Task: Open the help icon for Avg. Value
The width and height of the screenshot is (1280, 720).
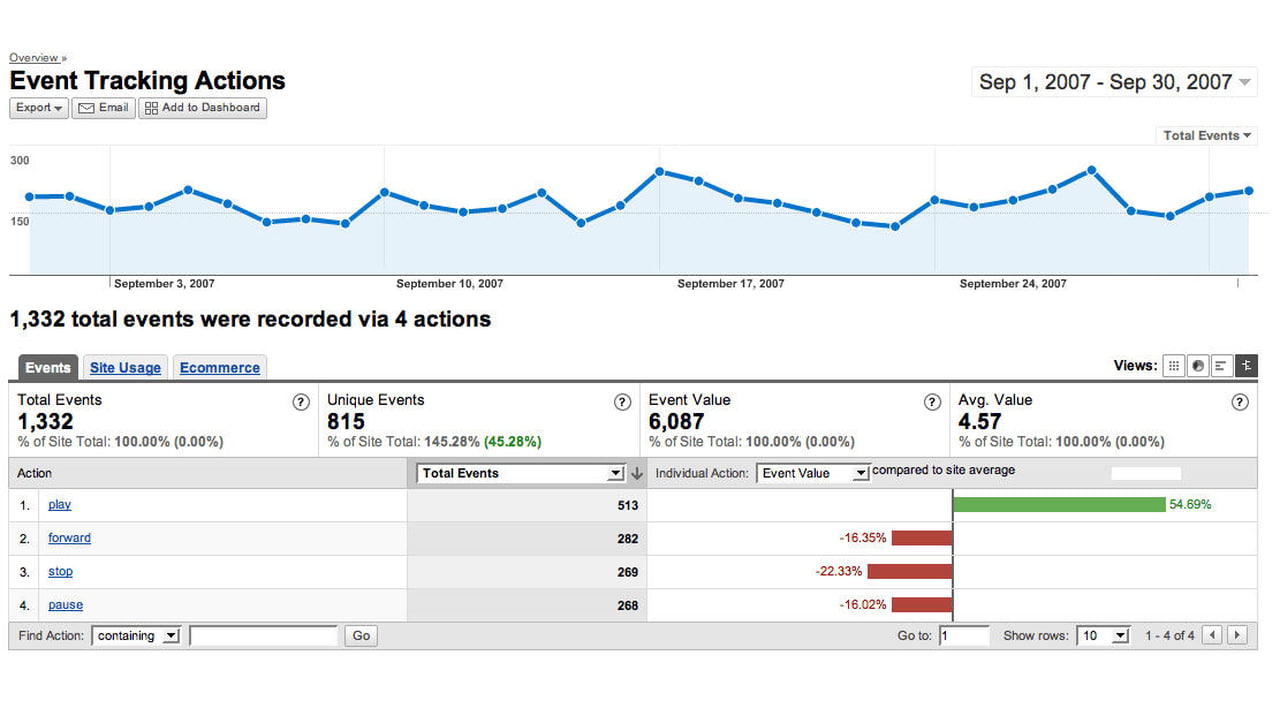Action: [1240, 402]
